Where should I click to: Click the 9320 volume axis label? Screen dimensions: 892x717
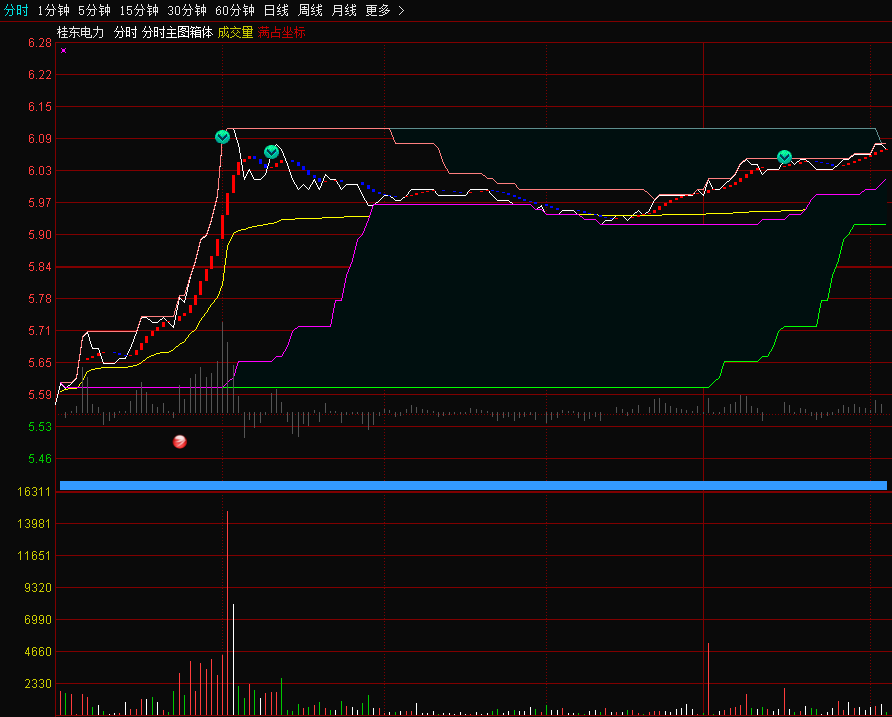coord(38,587)
